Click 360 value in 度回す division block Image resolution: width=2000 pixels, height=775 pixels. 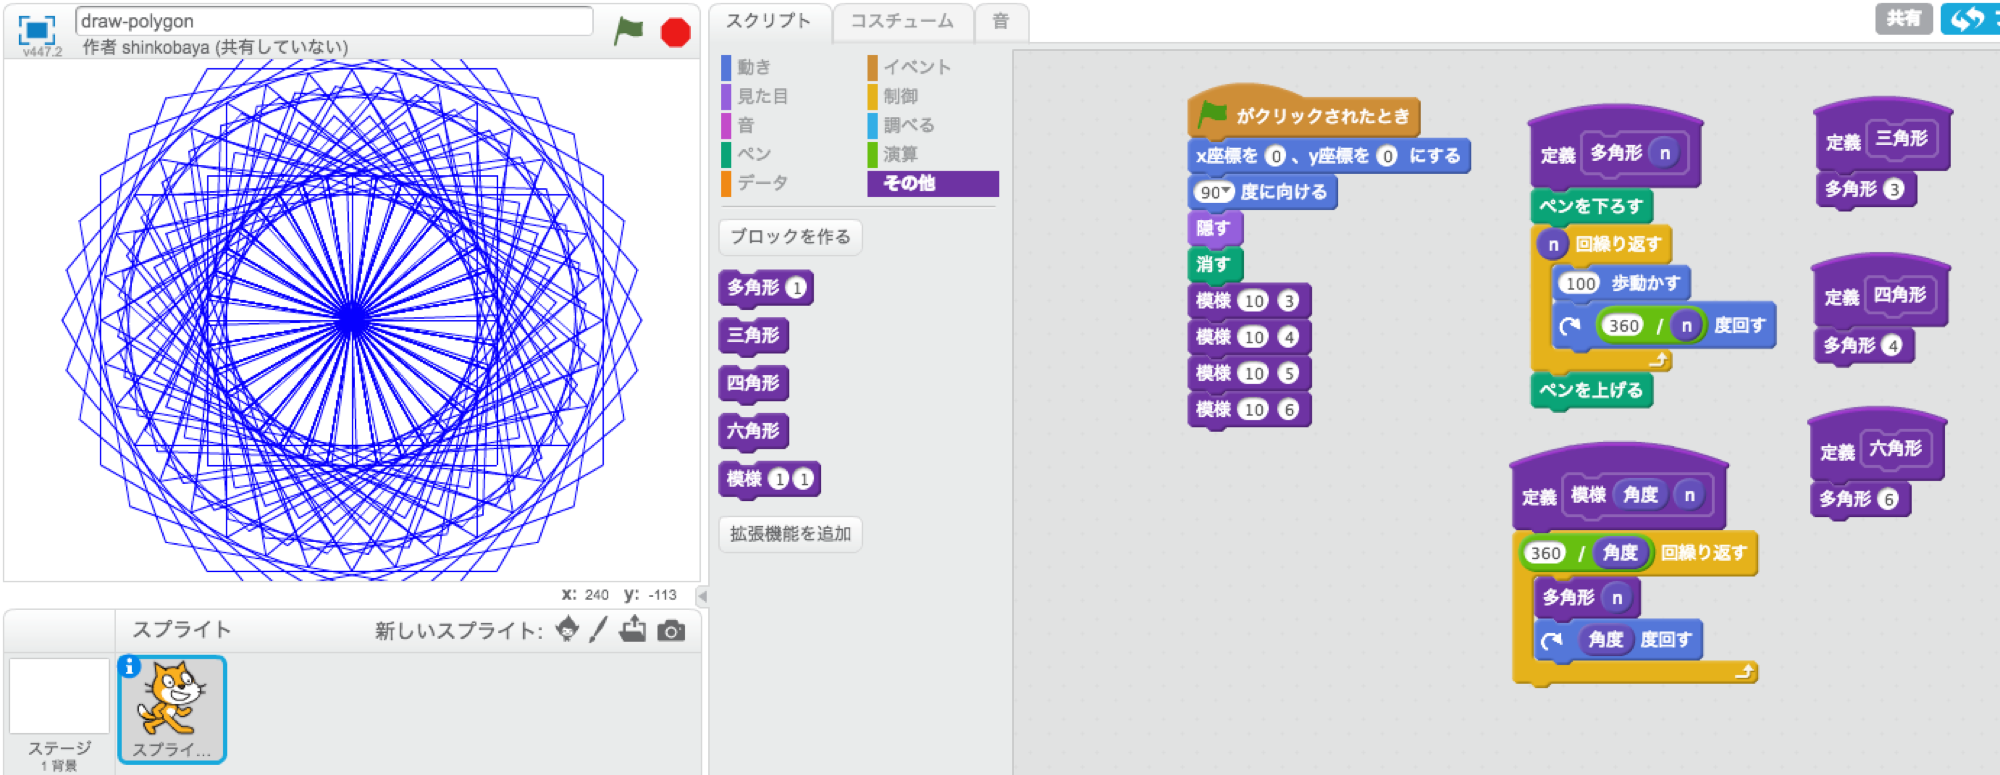[1624, 326]
